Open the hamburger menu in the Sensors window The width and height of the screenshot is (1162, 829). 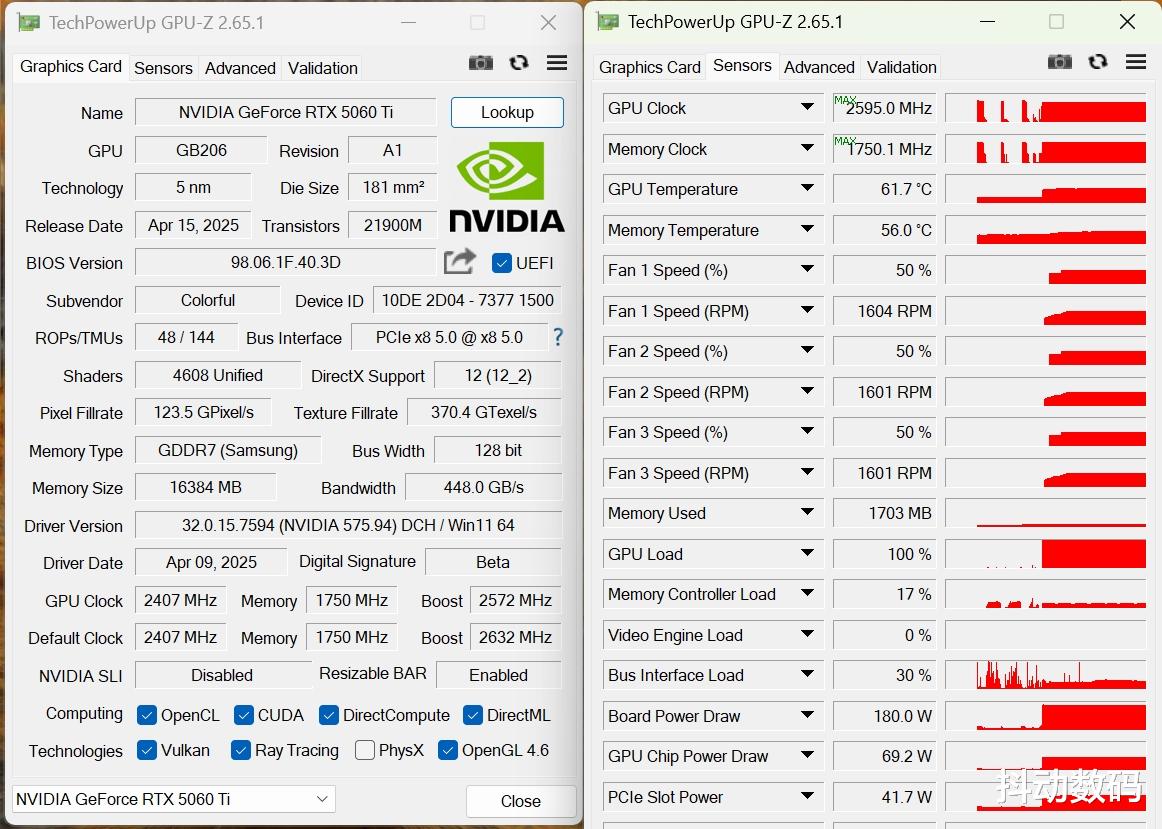point(1135,62)
